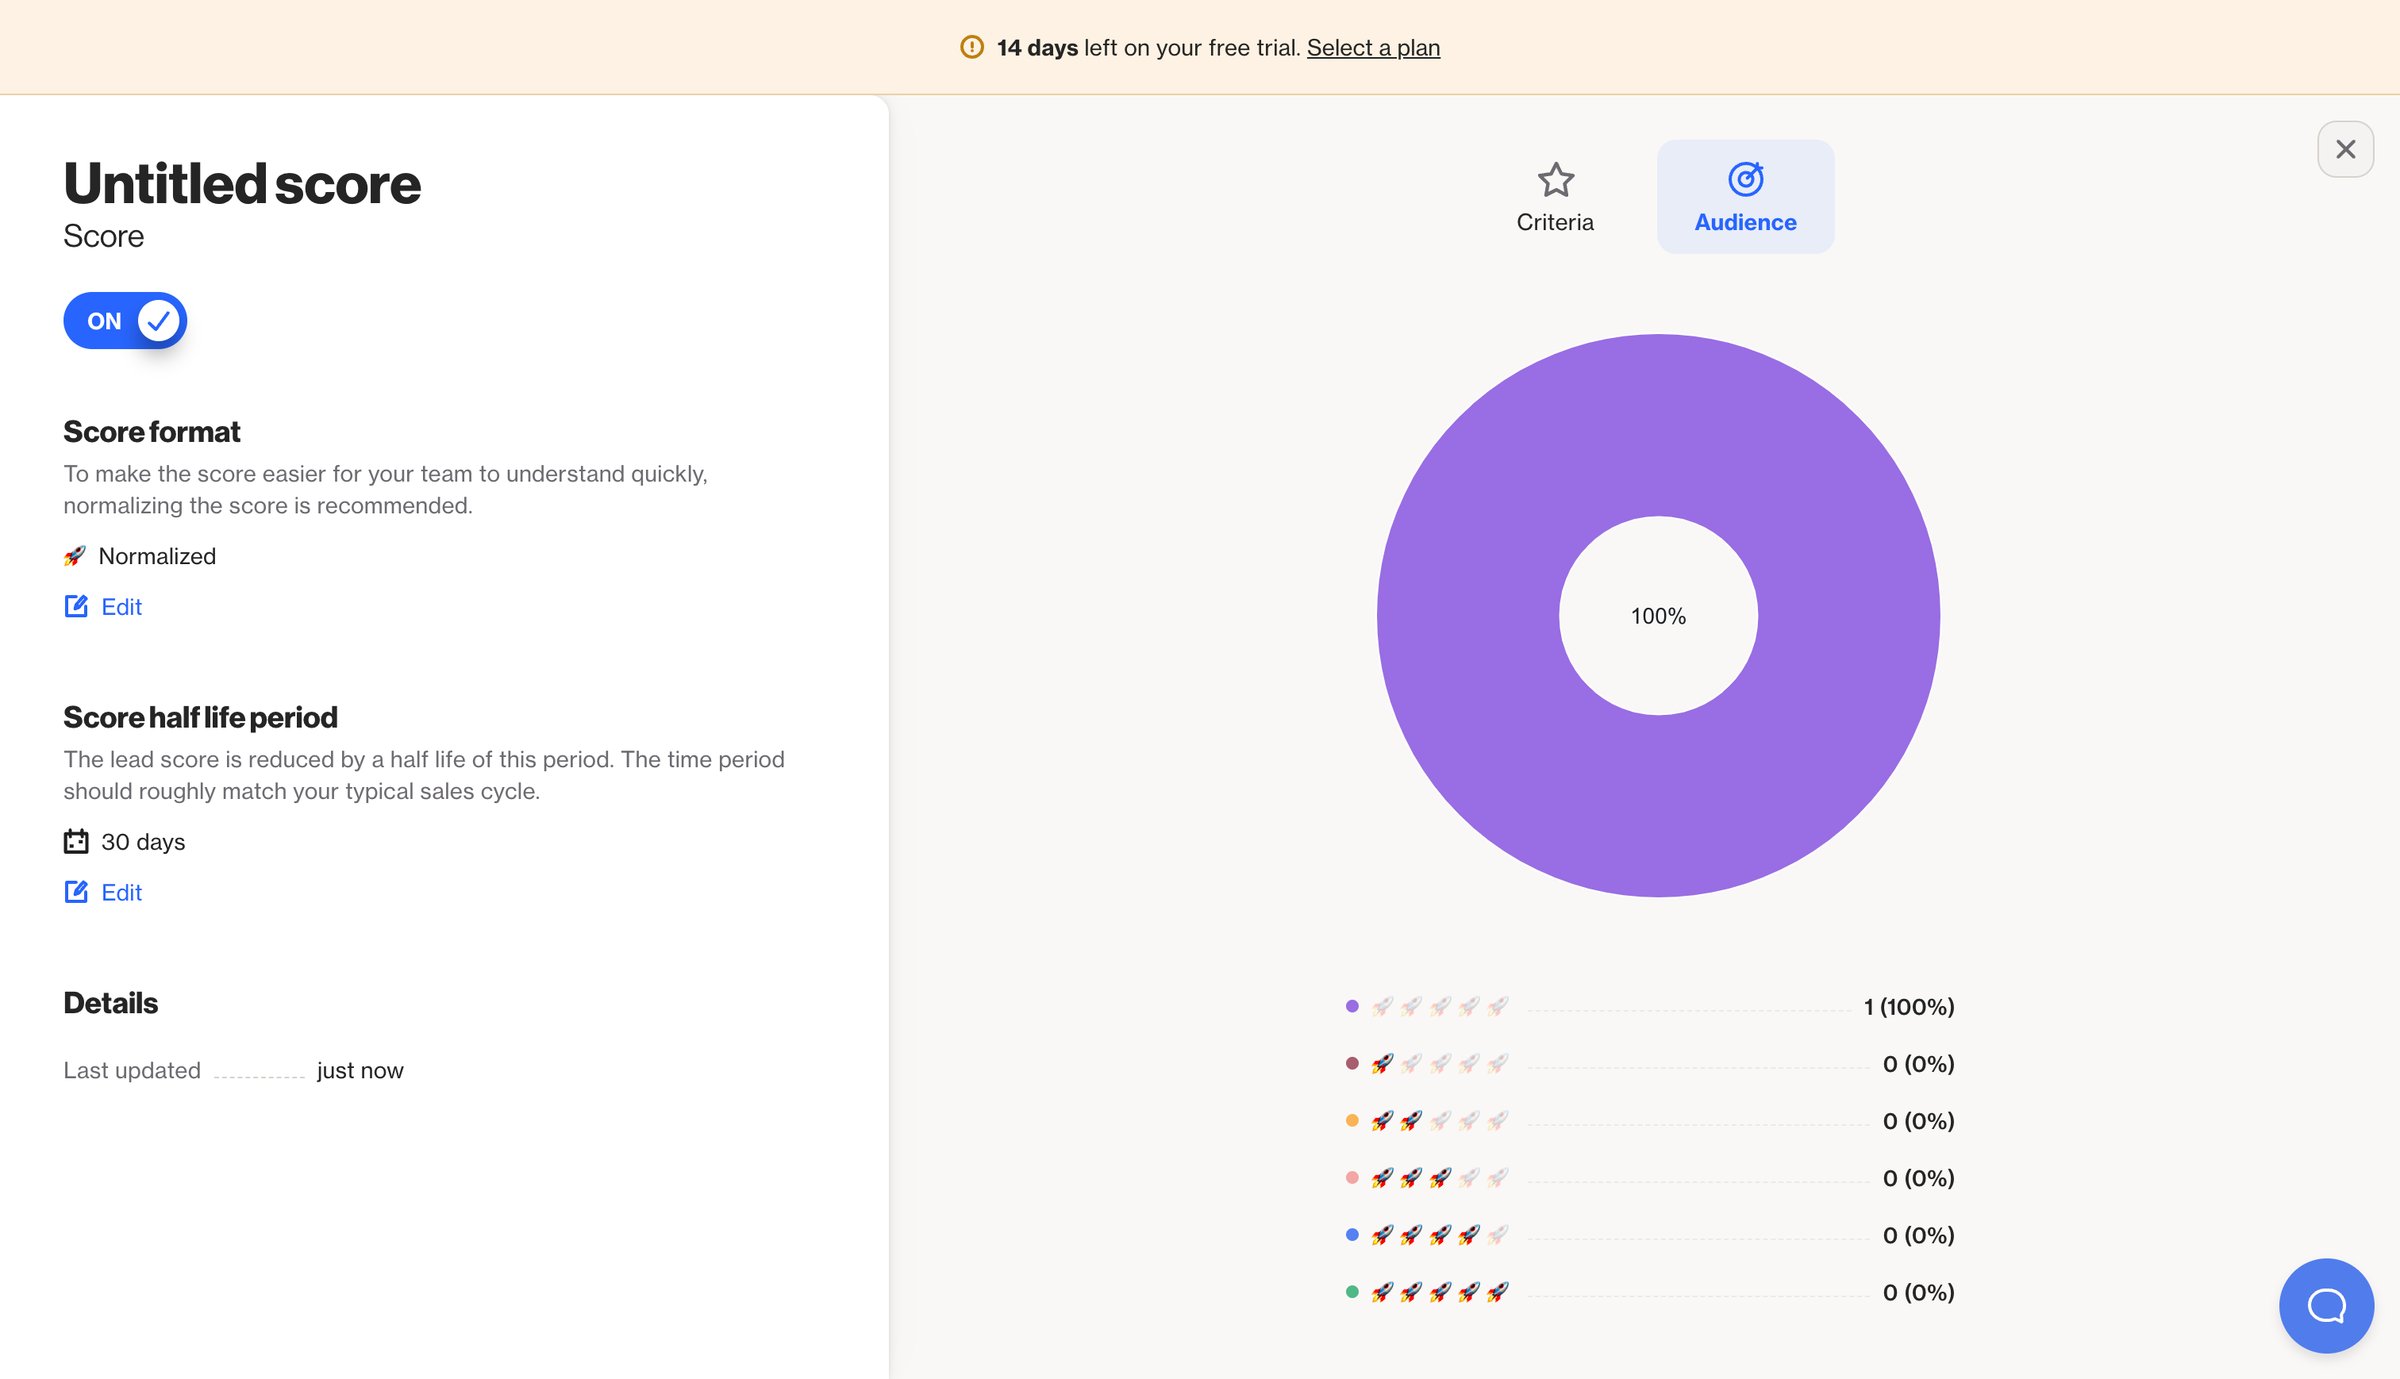Click the Untitled score title
Screen dimensions: 2400x1379
tap(242, 184)
